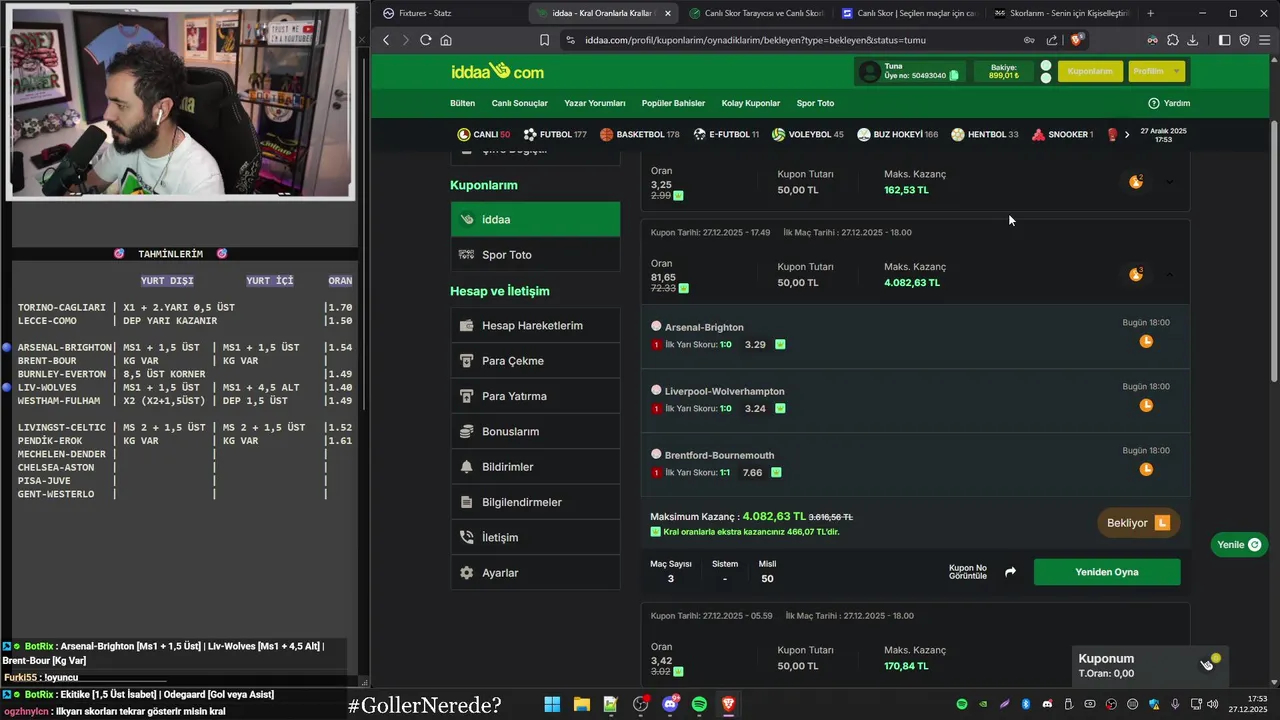Viewport: 1280px width, 720px height.
Task: Click the Yeniden Oyna button
Action: pos(1107,572)
